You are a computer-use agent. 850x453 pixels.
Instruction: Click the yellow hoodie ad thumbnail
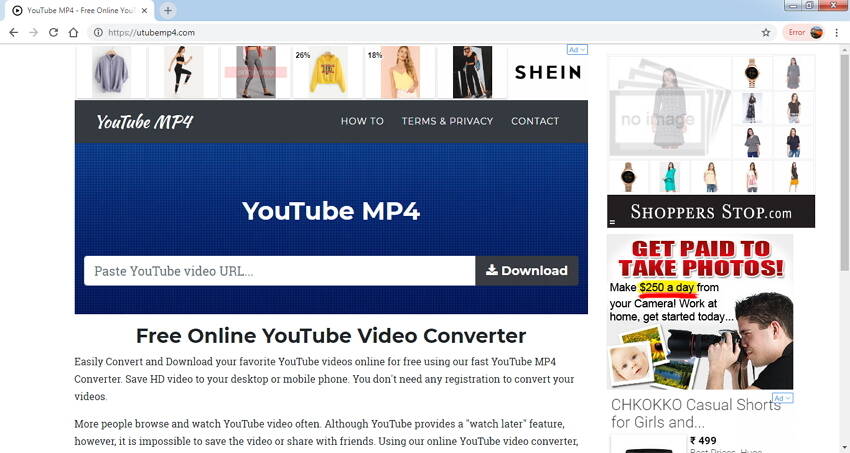328,72
